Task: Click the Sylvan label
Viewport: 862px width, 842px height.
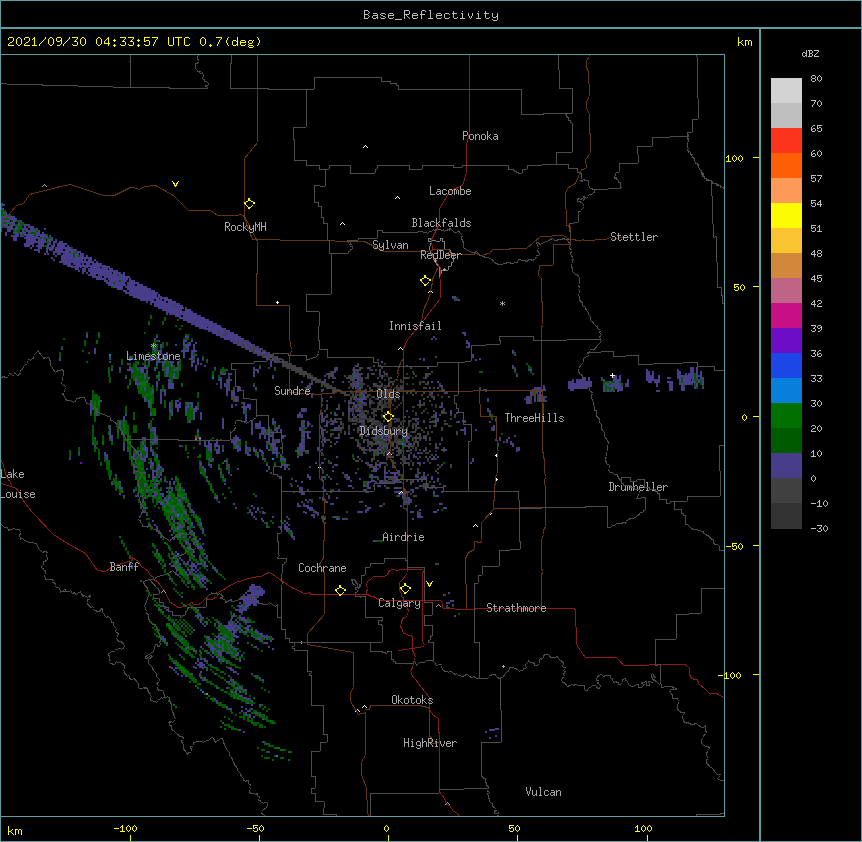Action: pos(390,245)
